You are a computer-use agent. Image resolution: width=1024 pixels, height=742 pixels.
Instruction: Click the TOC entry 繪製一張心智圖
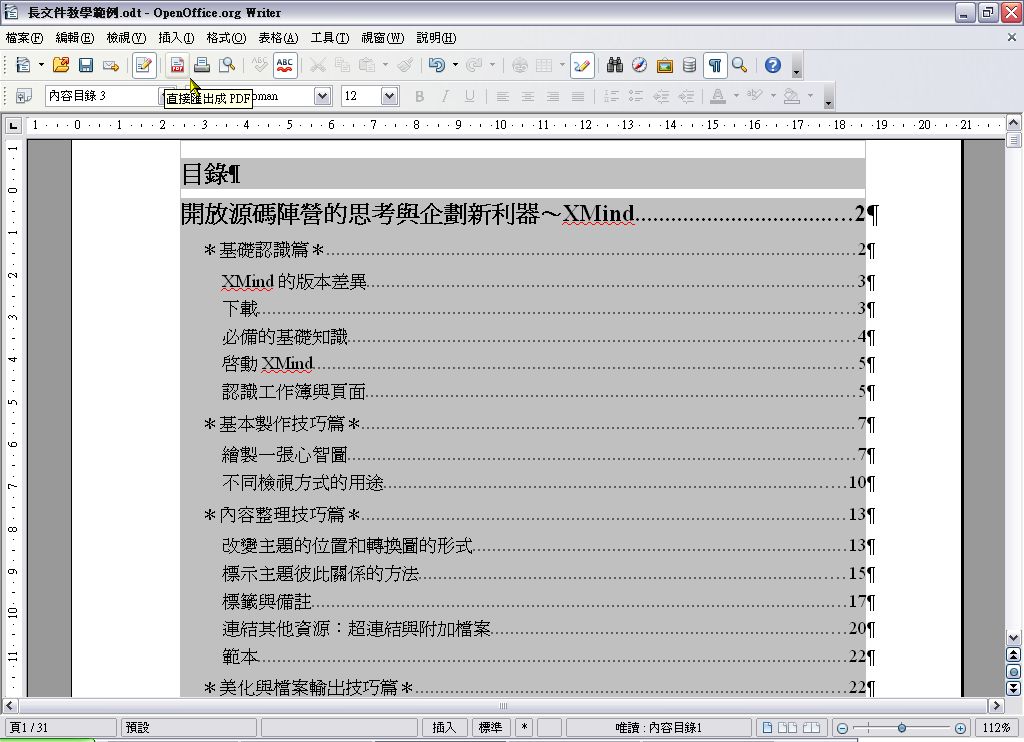click(285, 454)
